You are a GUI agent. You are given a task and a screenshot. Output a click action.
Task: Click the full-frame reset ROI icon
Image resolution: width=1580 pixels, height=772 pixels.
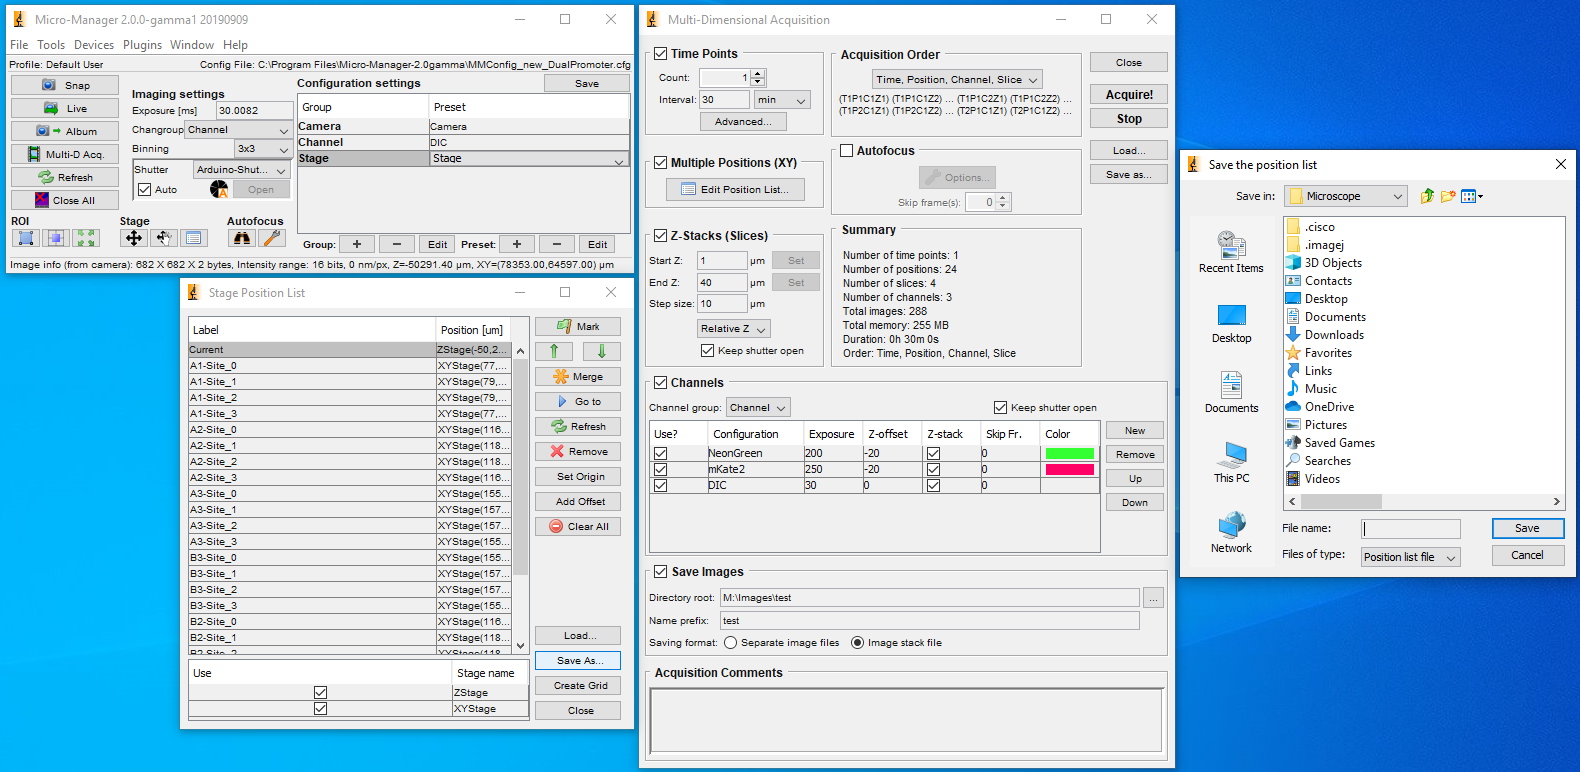[x=87, y=238]
